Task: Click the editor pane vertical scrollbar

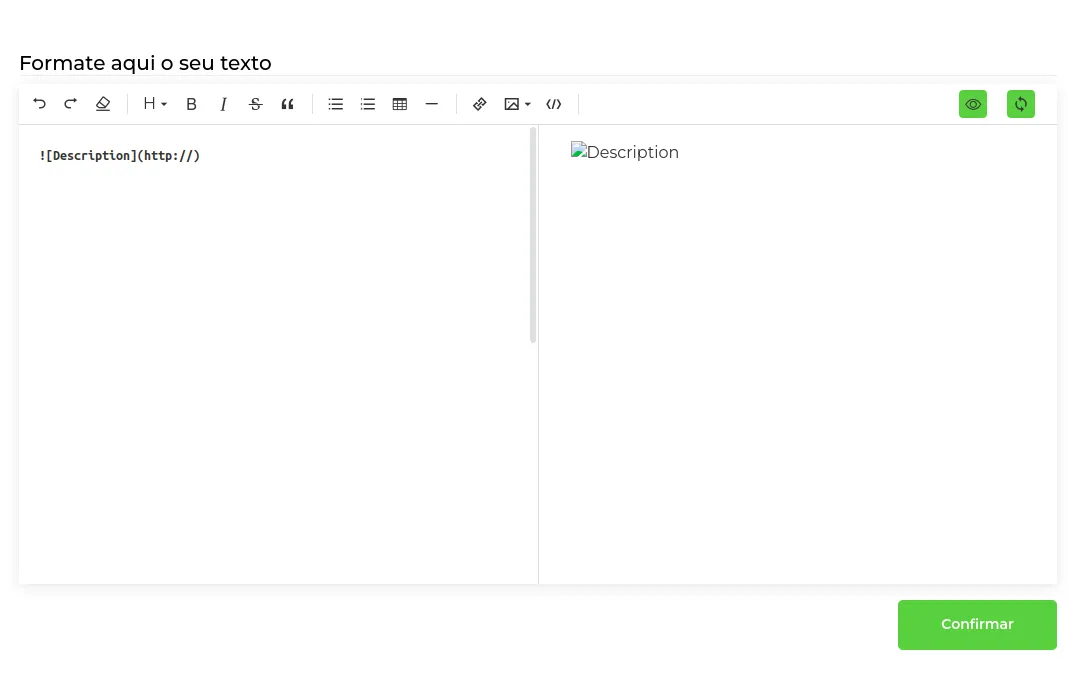Action: click(x=533, y=235)
